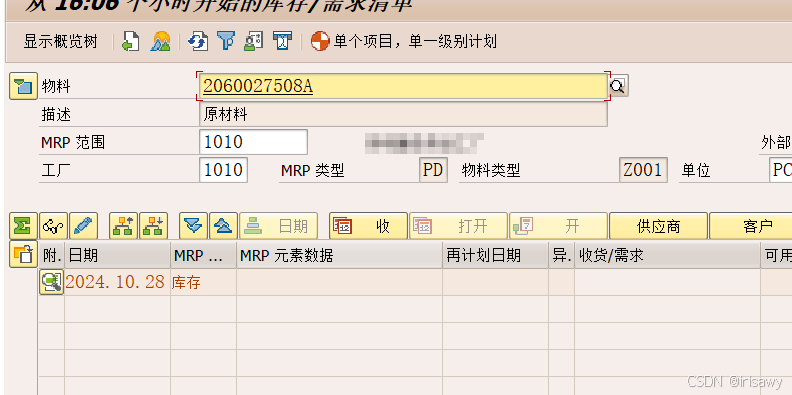This screenshot has width=792, height=395.
Task: Click the 收货/需求 column header
Action: tap(667, 255)
